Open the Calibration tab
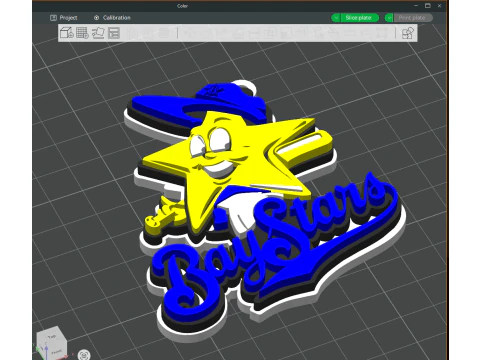The height and width of the screenshot is (360, 480). coord(112,18)
